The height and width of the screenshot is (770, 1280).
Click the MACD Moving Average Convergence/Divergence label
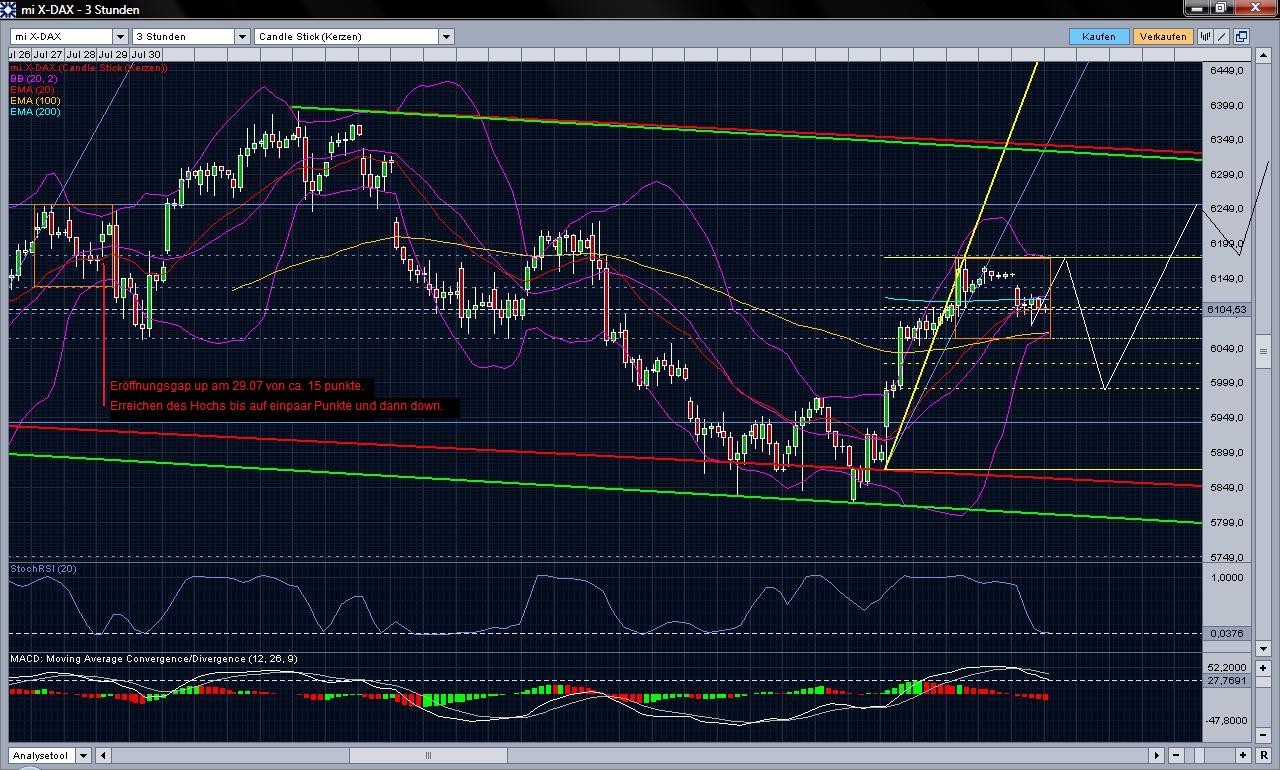click(x=153, y=659)
